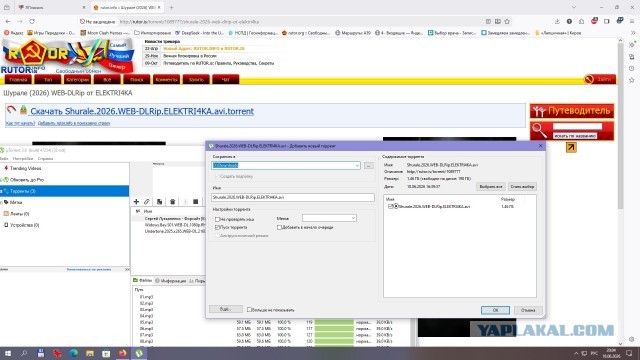Open the 'Настройки' menu in uTorrent
640x360 pixels.
pos(23,158)
